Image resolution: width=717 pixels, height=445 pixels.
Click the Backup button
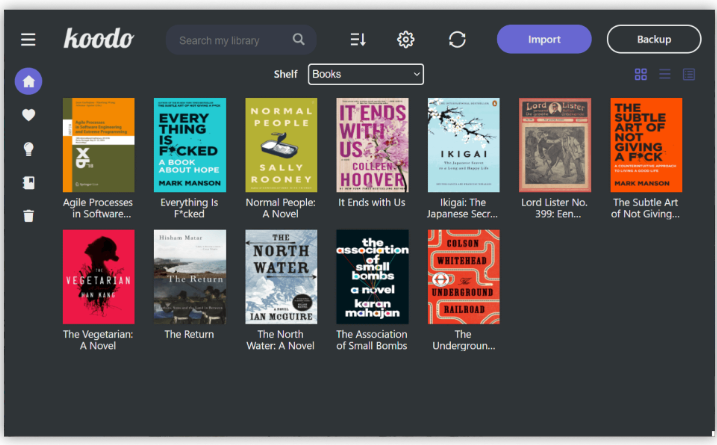(x=654, y=40)
